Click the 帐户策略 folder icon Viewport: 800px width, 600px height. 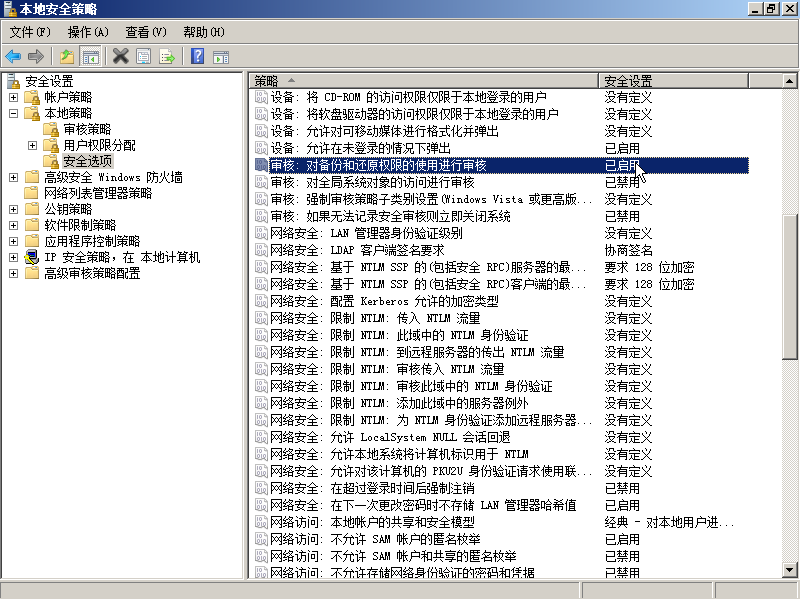tap(32, 97)
